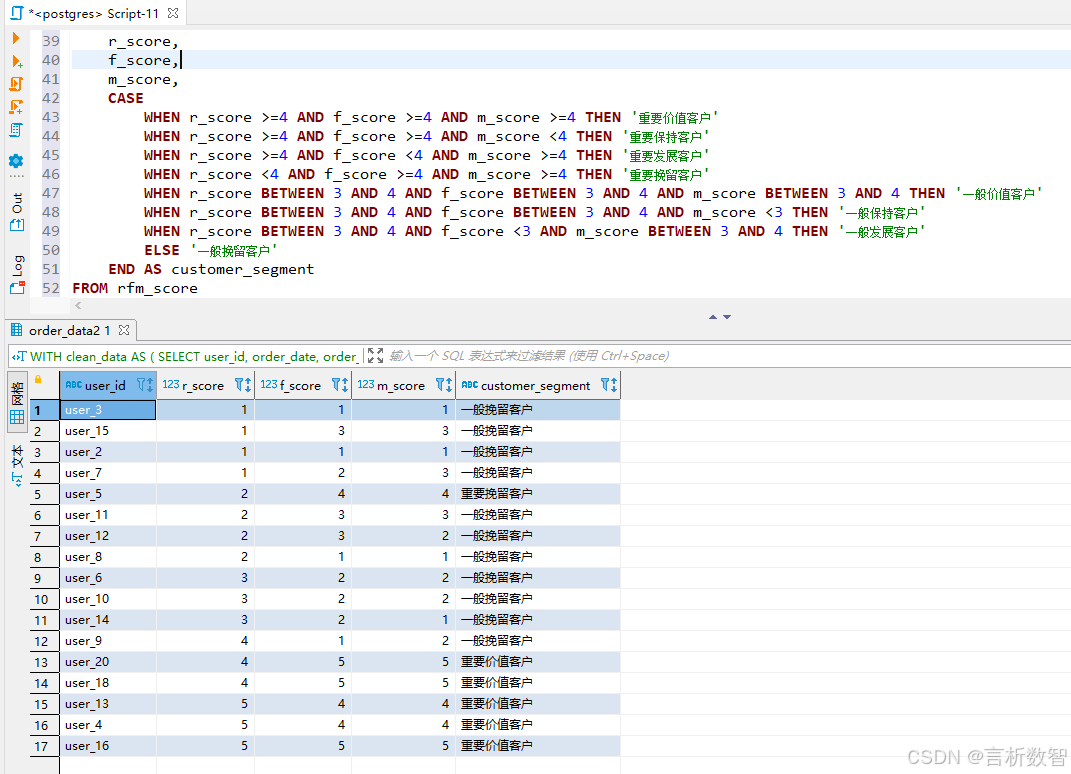Viewport: 1071px width, 774px height.
Task: Run the SQL statement with the orange play icon
Action: (x=16, y=38)
